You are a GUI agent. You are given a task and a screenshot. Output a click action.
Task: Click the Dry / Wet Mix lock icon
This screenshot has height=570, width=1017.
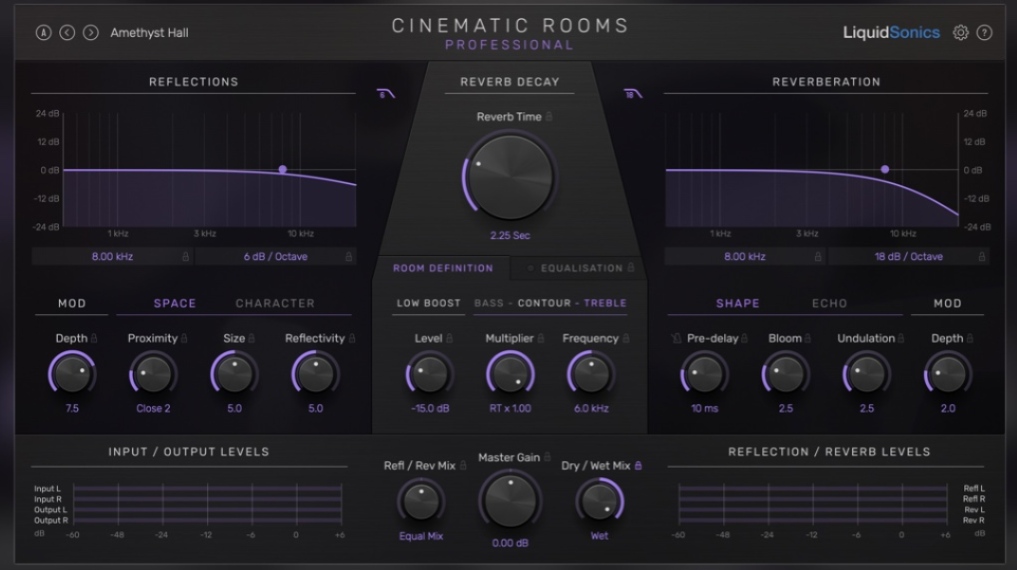[x=638, y=466]
